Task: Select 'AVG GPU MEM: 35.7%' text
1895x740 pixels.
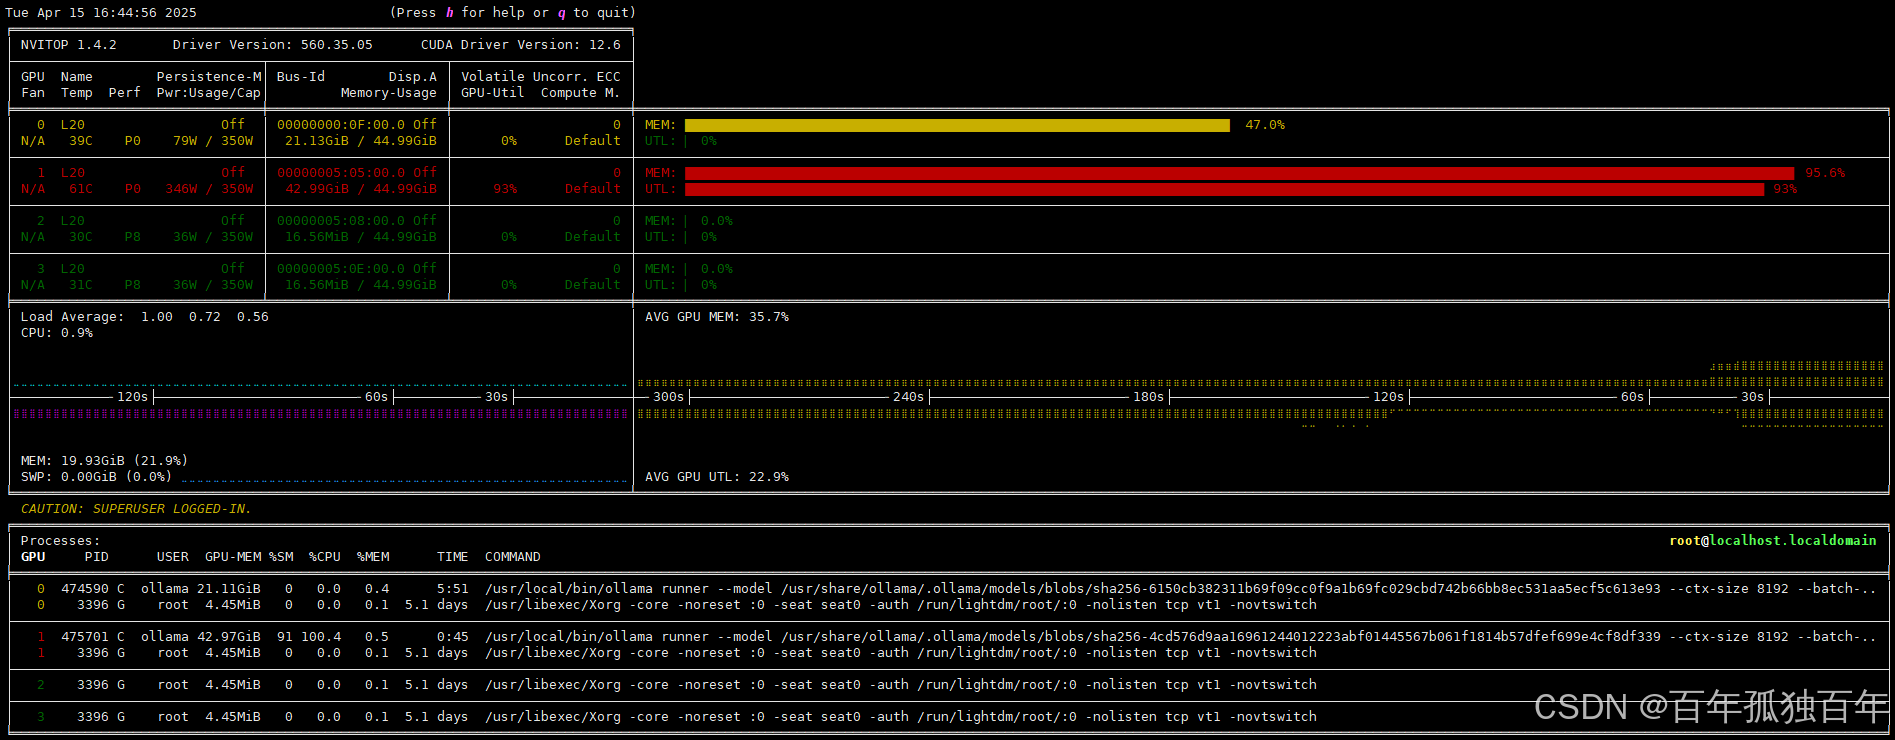Action: (717, 317)
